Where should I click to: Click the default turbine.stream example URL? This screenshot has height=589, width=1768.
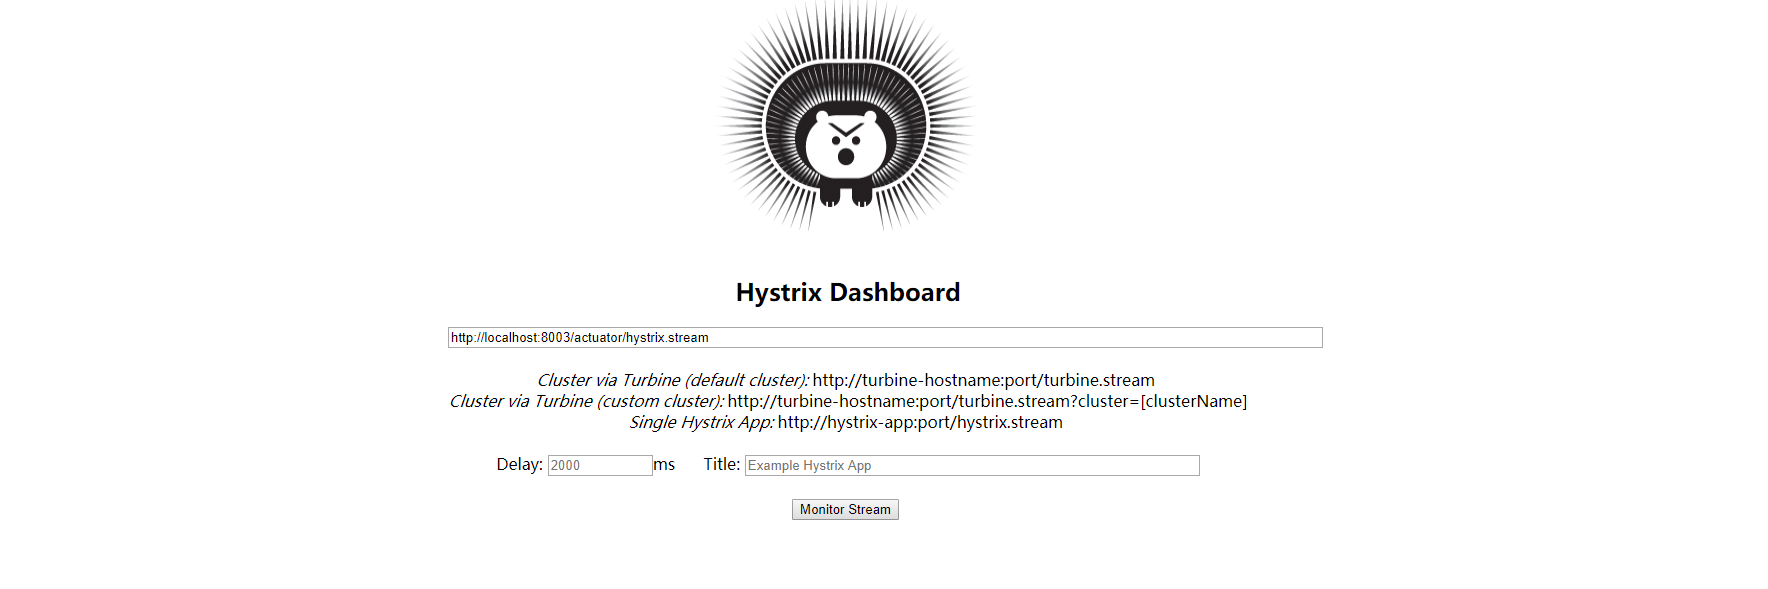[x=984, y=380]
